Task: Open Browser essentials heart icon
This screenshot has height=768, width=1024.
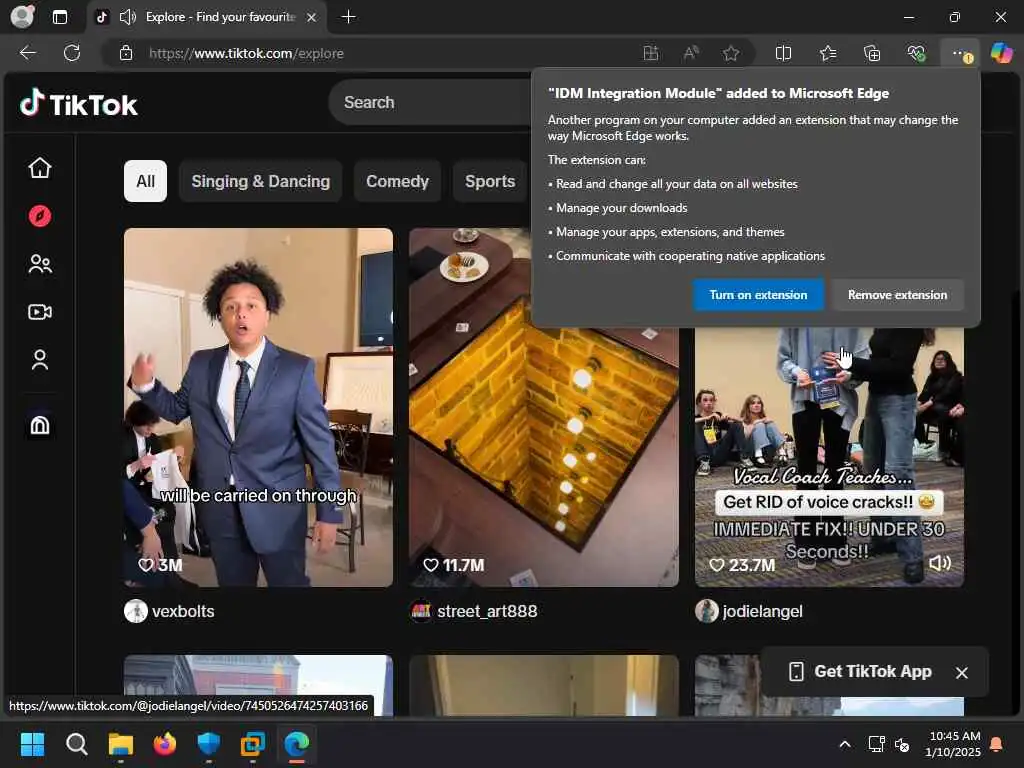Action: 916,53
